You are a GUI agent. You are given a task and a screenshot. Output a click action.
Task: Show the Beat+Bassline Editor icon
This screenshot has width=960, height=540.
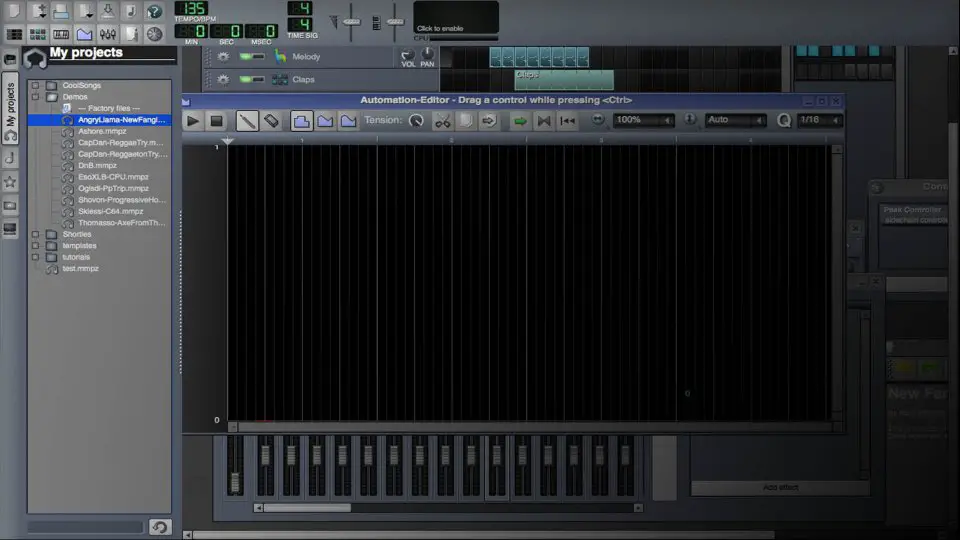point(37,34)
